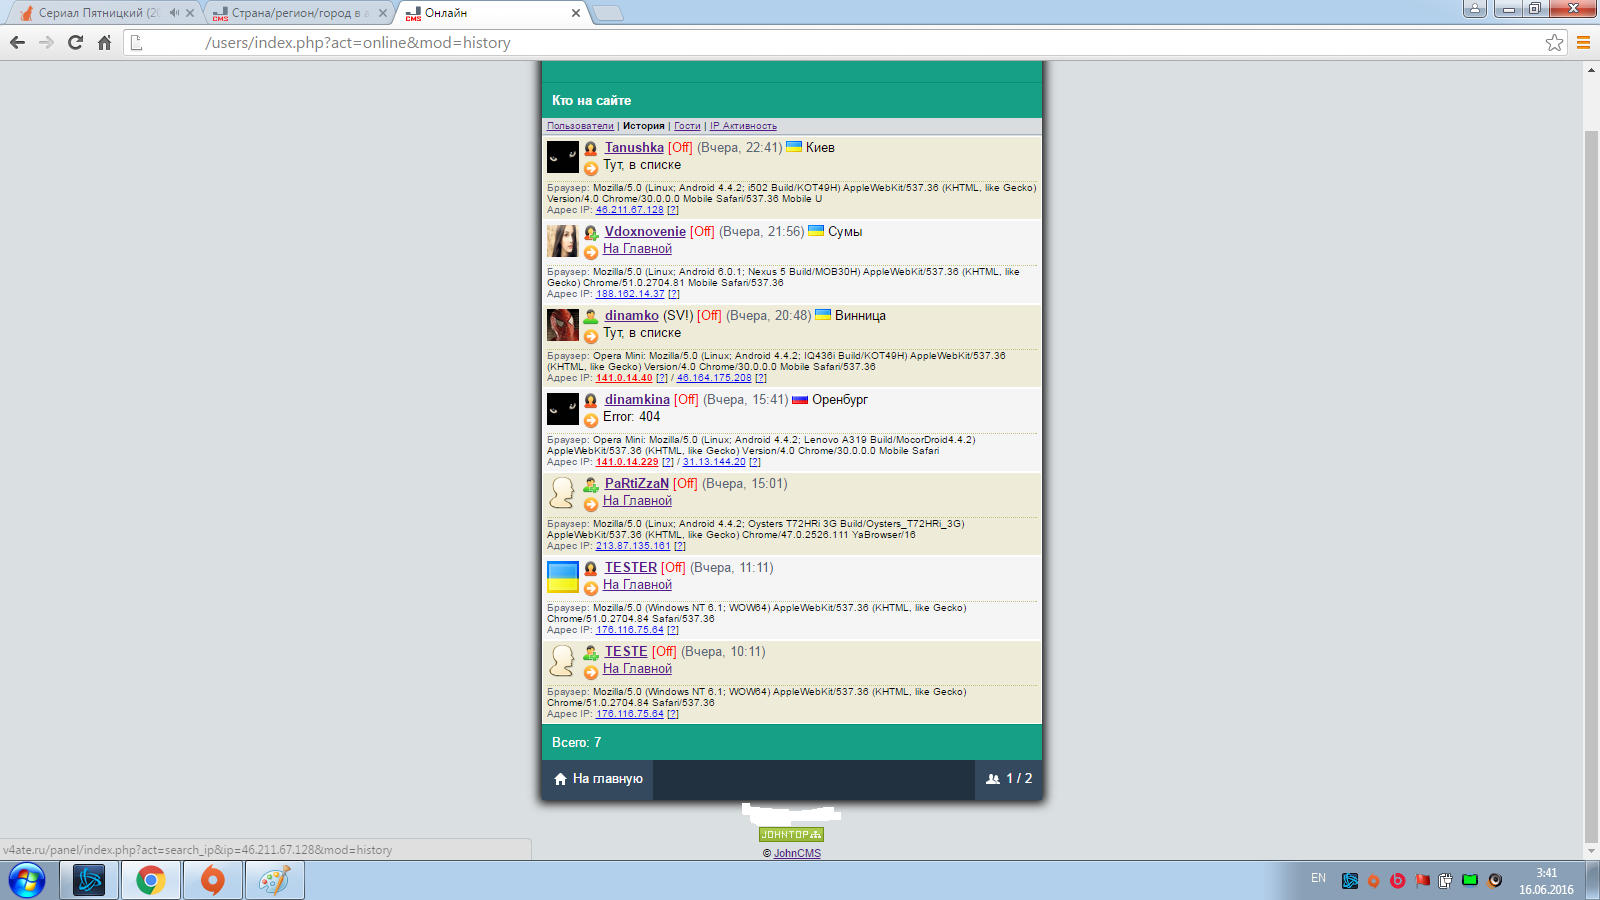Open the orange Origin taskbar icon
The image size is (1600, 900).
click(213, 881)
